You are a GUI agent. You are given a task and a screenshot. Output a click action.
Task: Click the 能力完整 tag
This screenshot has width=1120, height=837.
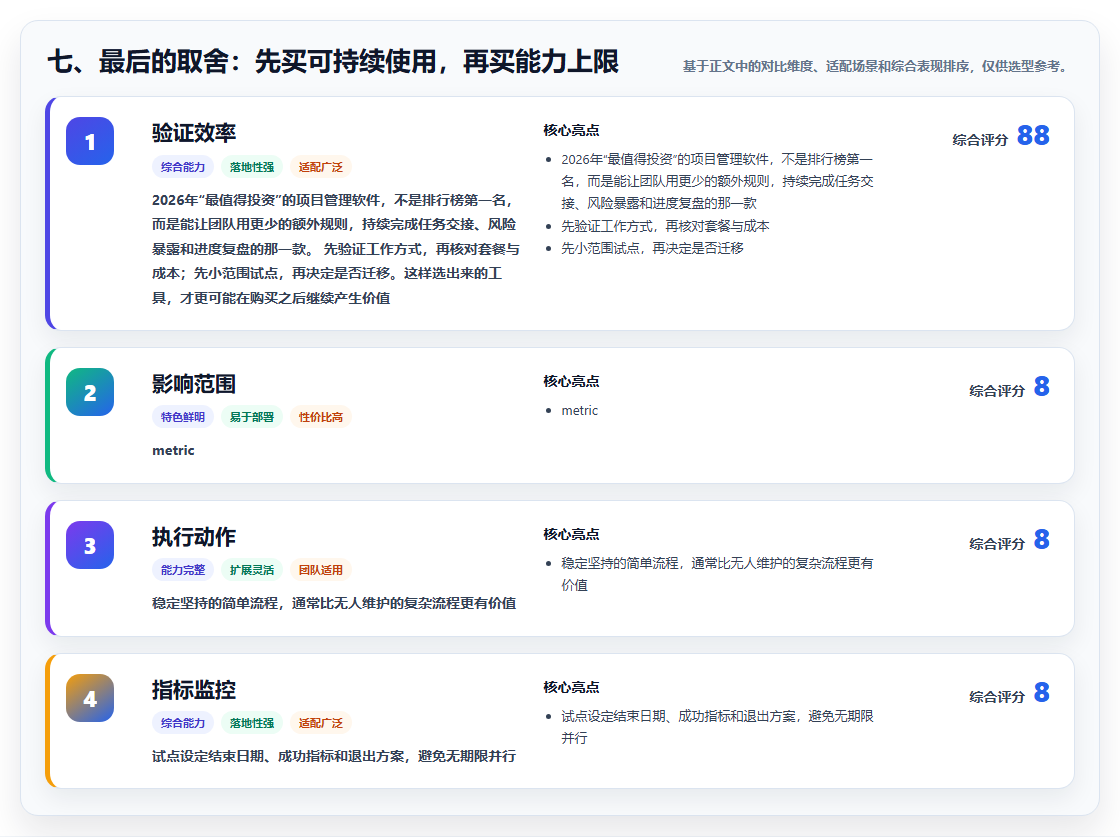[x=183, y=570]
